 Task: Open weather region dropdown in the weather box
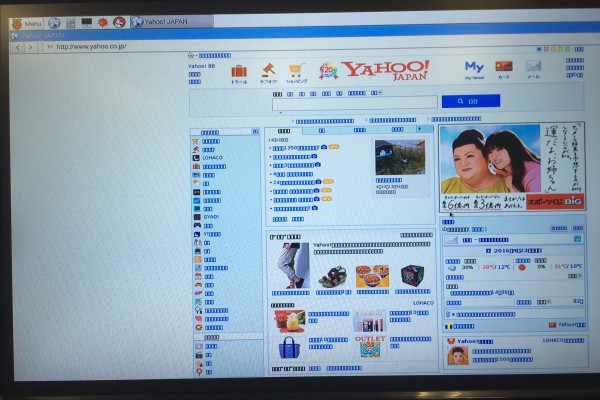point(575,276)
